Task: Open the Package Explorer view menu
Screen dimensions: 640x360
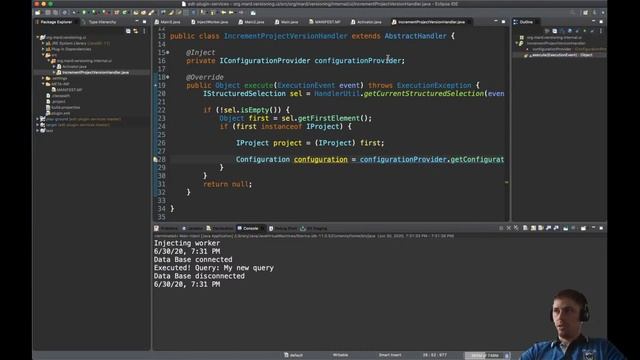Action: click(x=144, y=31)
